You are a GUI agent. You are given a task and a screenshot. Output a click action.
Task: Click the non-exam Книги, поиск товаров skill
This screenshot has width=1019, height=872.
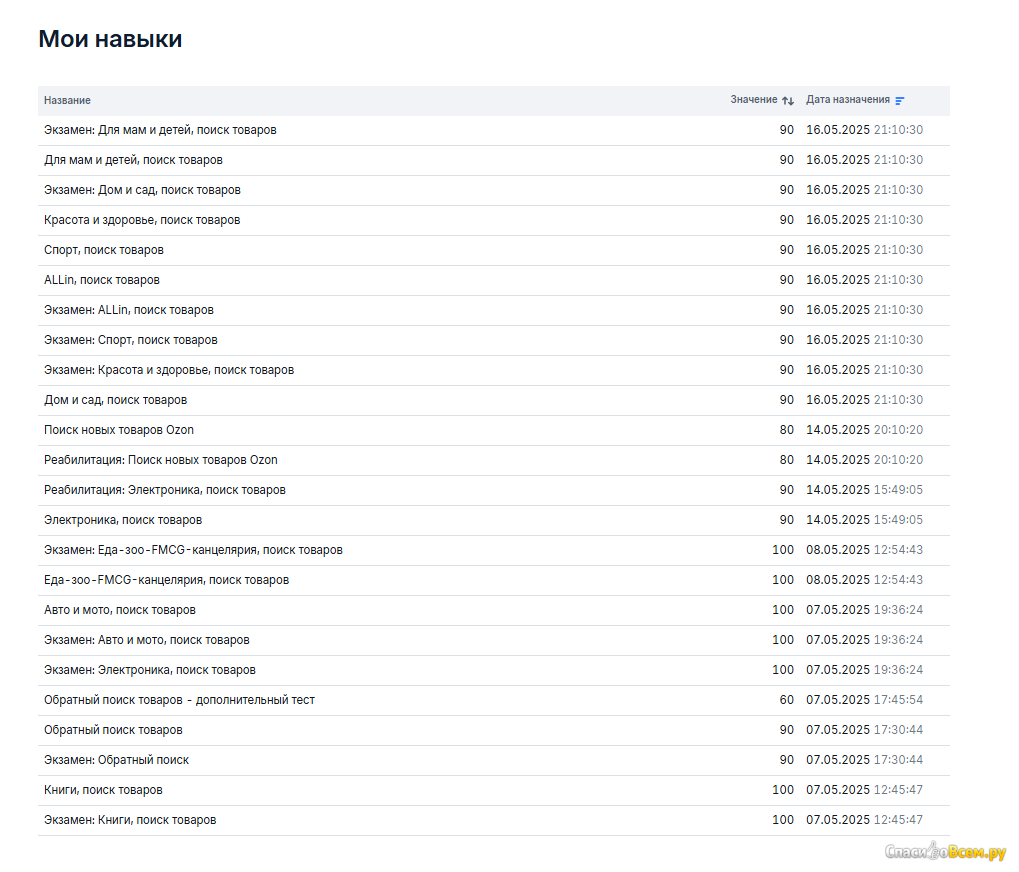click(x=103, y=790)
